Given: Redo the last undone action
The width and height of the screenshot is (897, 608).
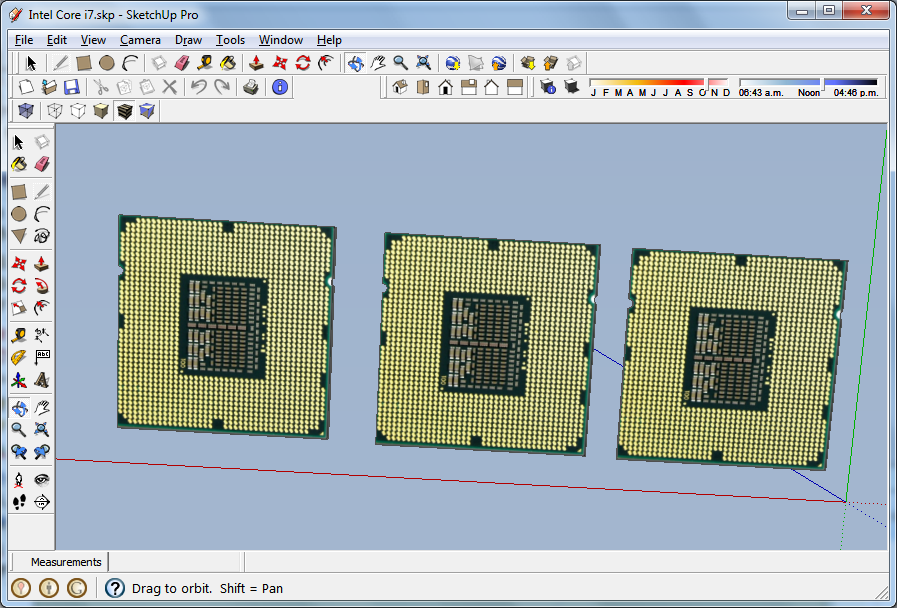Looking at the screenshot, I should coord(221,87).
